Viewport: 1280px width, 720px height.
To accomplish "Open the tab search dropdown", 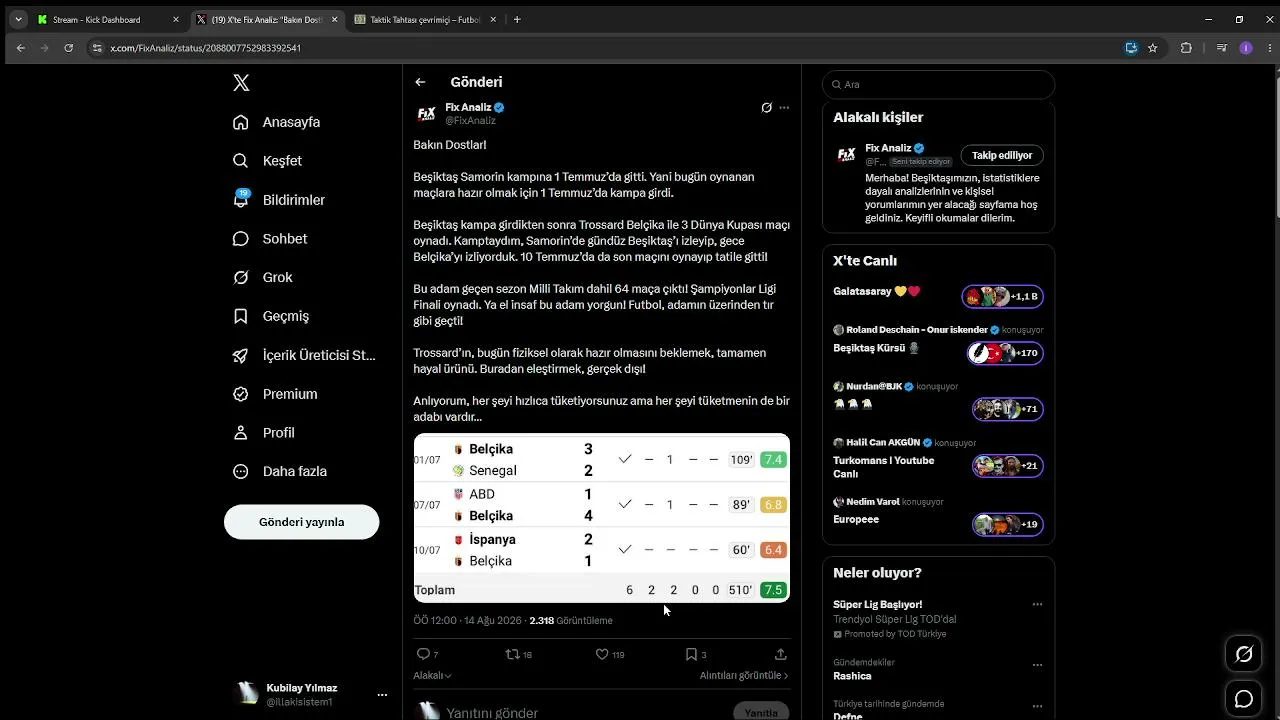I will (18, 19).
